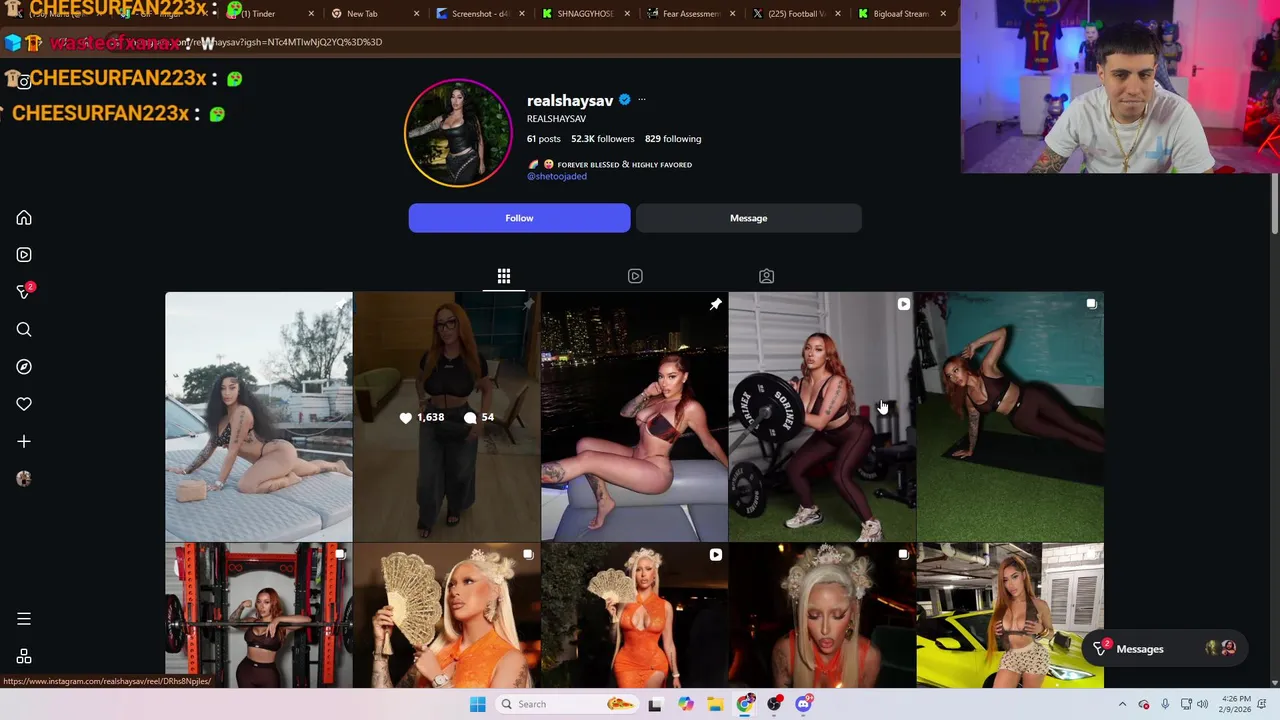Select the Posts grid tab
The image size is (1280, 720).
pos(504,276)
